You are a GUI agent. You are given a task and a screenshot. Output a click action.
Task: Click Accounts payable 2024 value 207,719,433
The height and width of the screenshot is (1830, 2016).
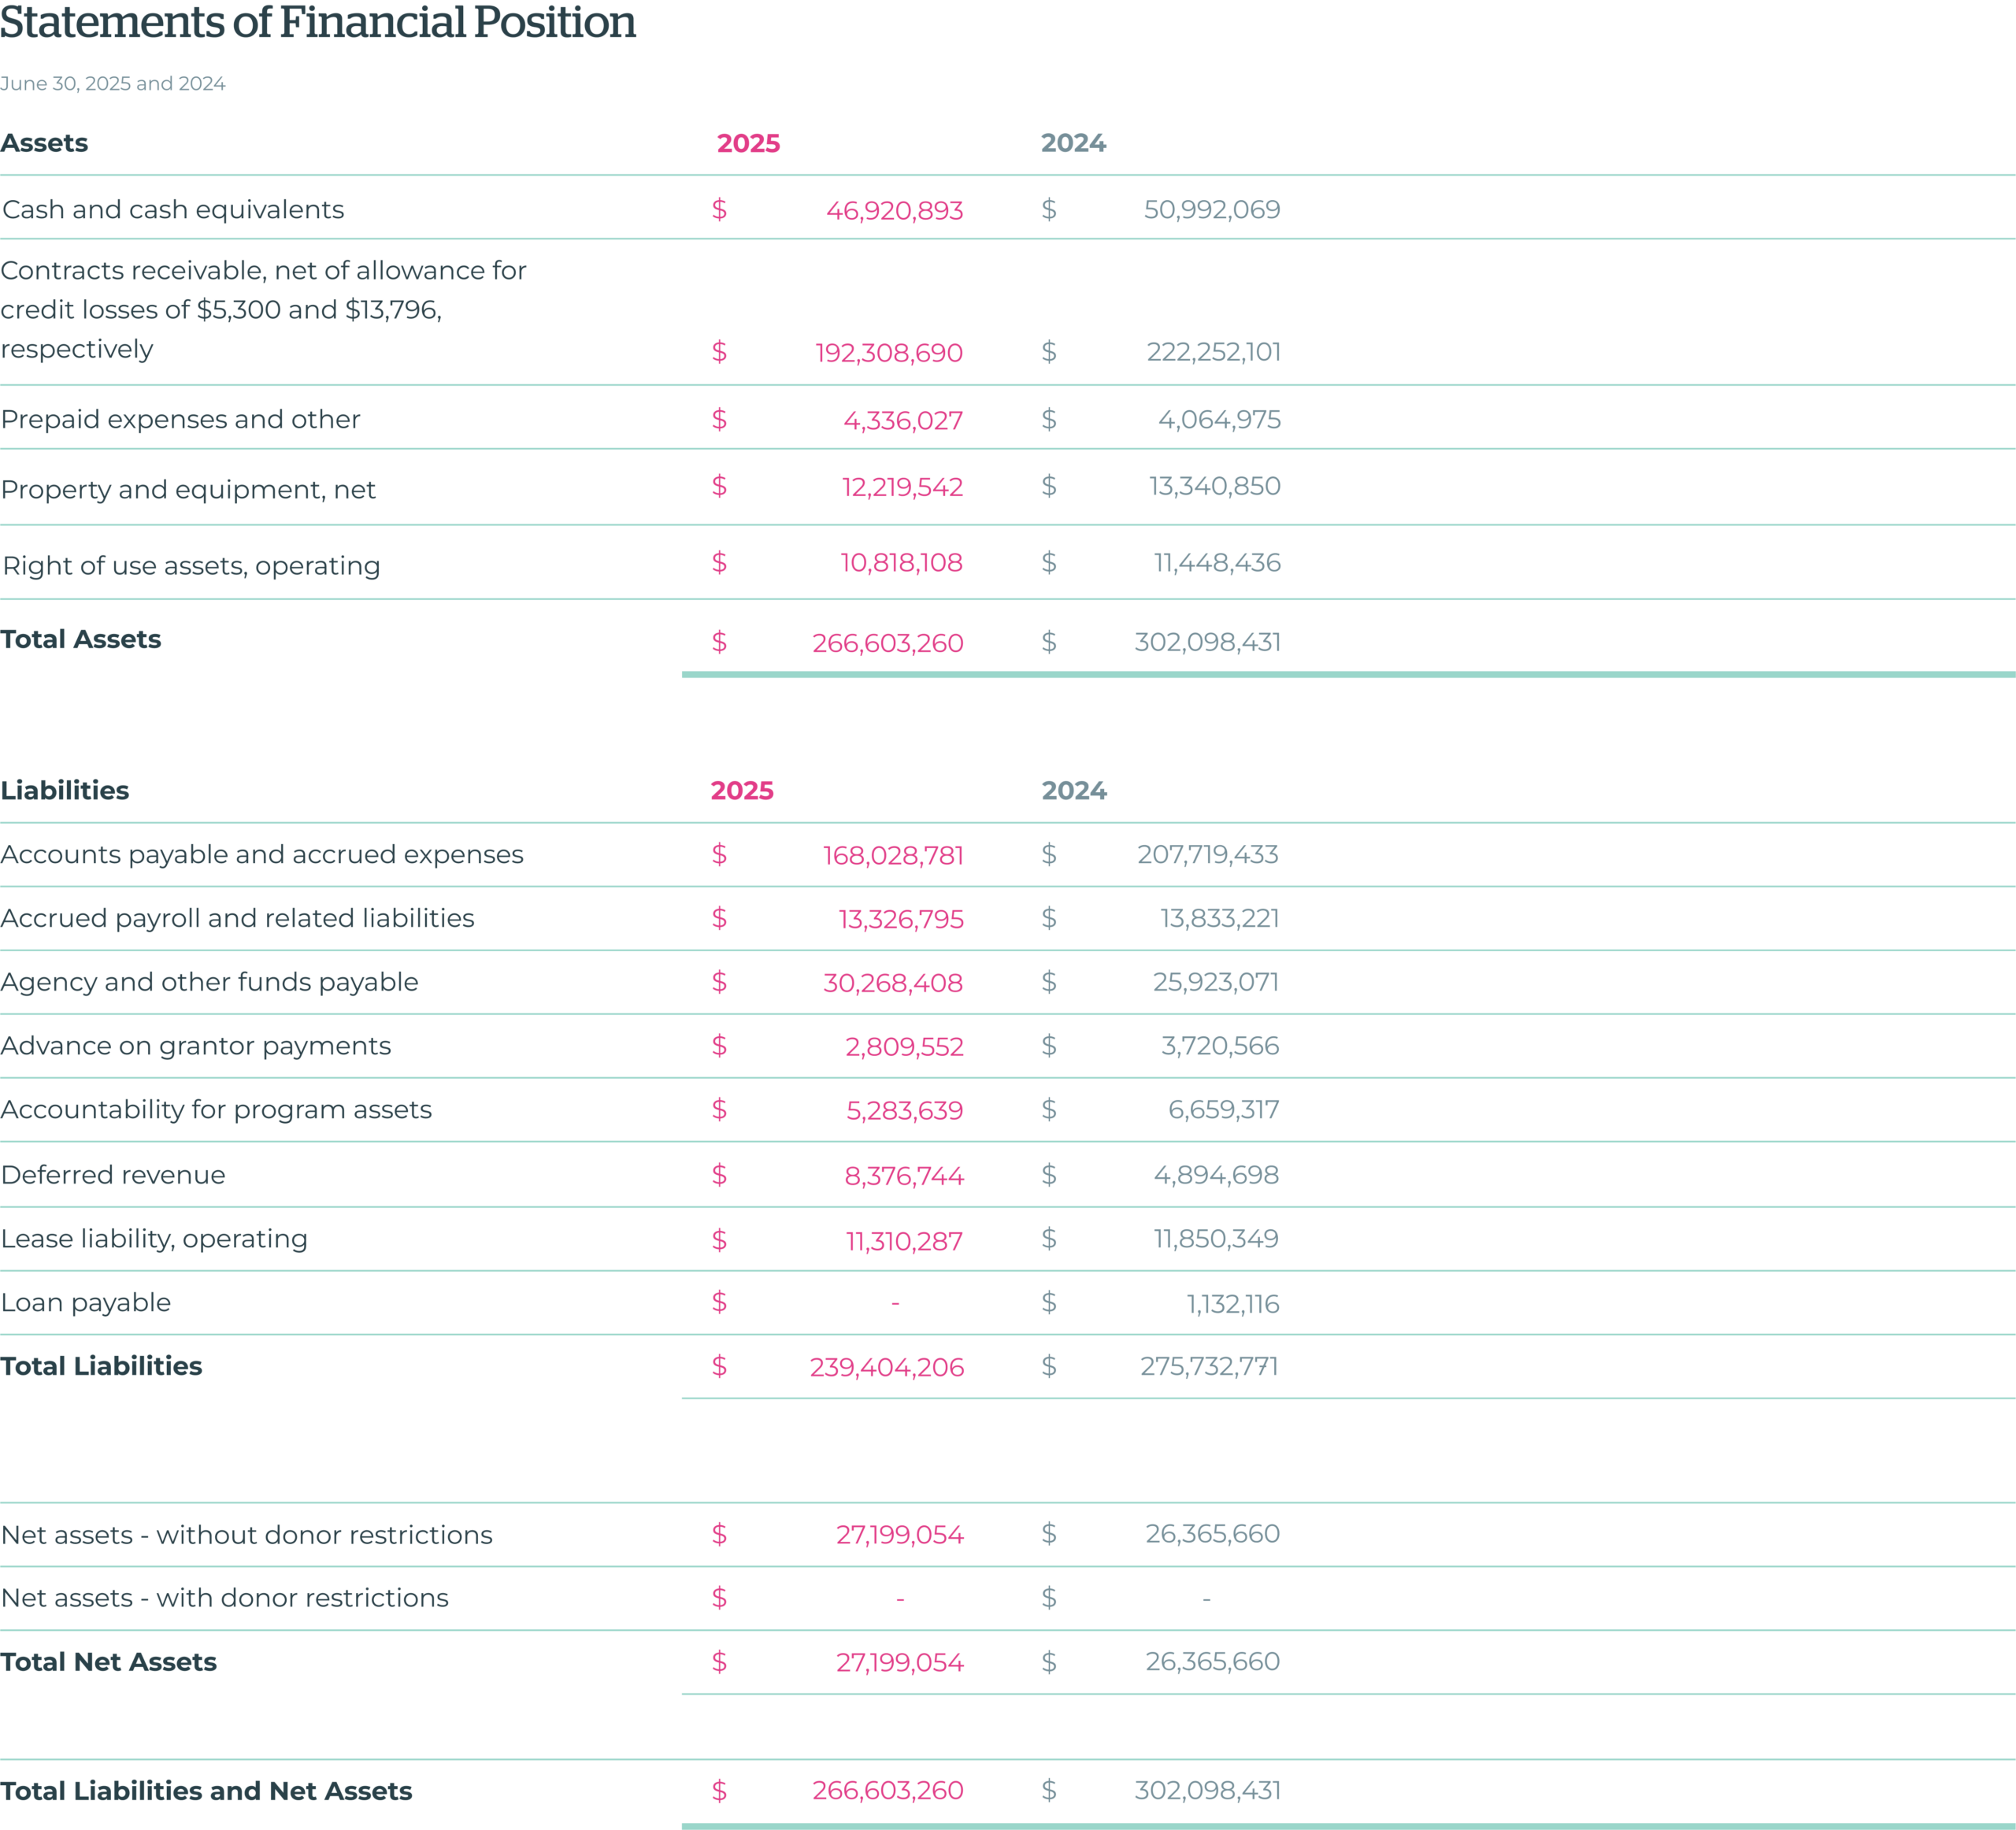(x=1207, y=855)
